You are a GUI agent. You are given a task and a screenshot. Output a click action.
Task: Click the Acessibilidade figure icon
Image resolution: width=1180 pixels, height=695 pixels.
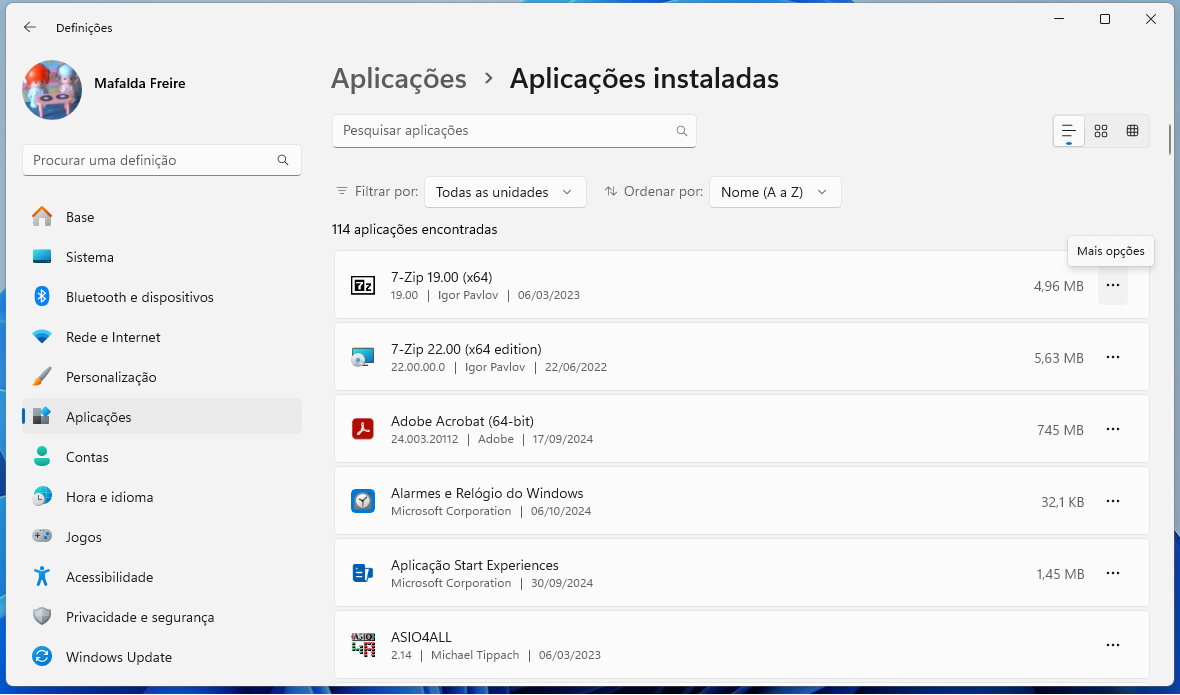42,577
